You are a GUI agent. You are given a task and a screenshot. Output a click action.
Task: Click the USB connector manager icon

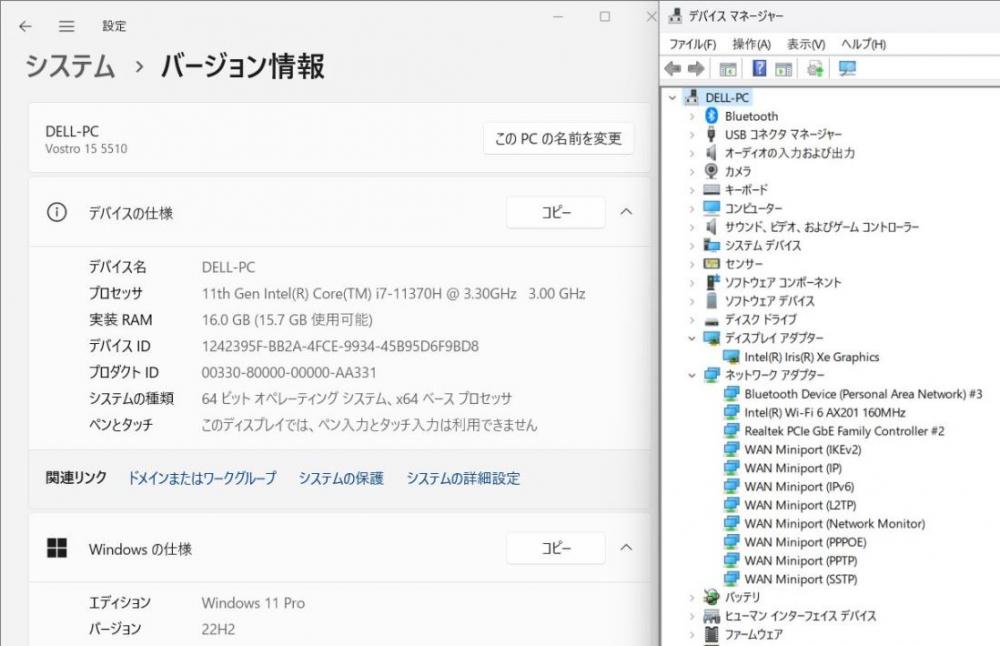pyautogui.click(x=712, y=135)
